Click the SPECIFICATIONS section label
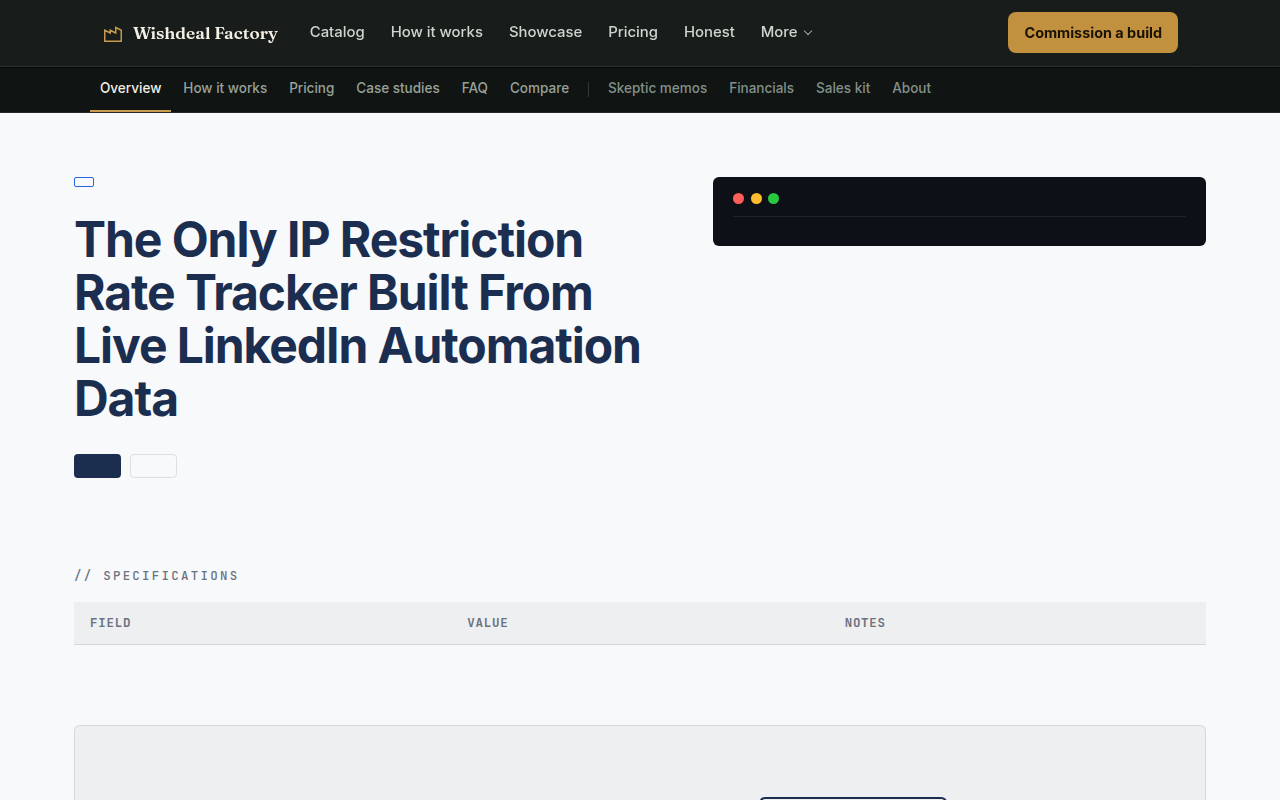The height and width of the screenshot is (800, 1280). [156, 576]
